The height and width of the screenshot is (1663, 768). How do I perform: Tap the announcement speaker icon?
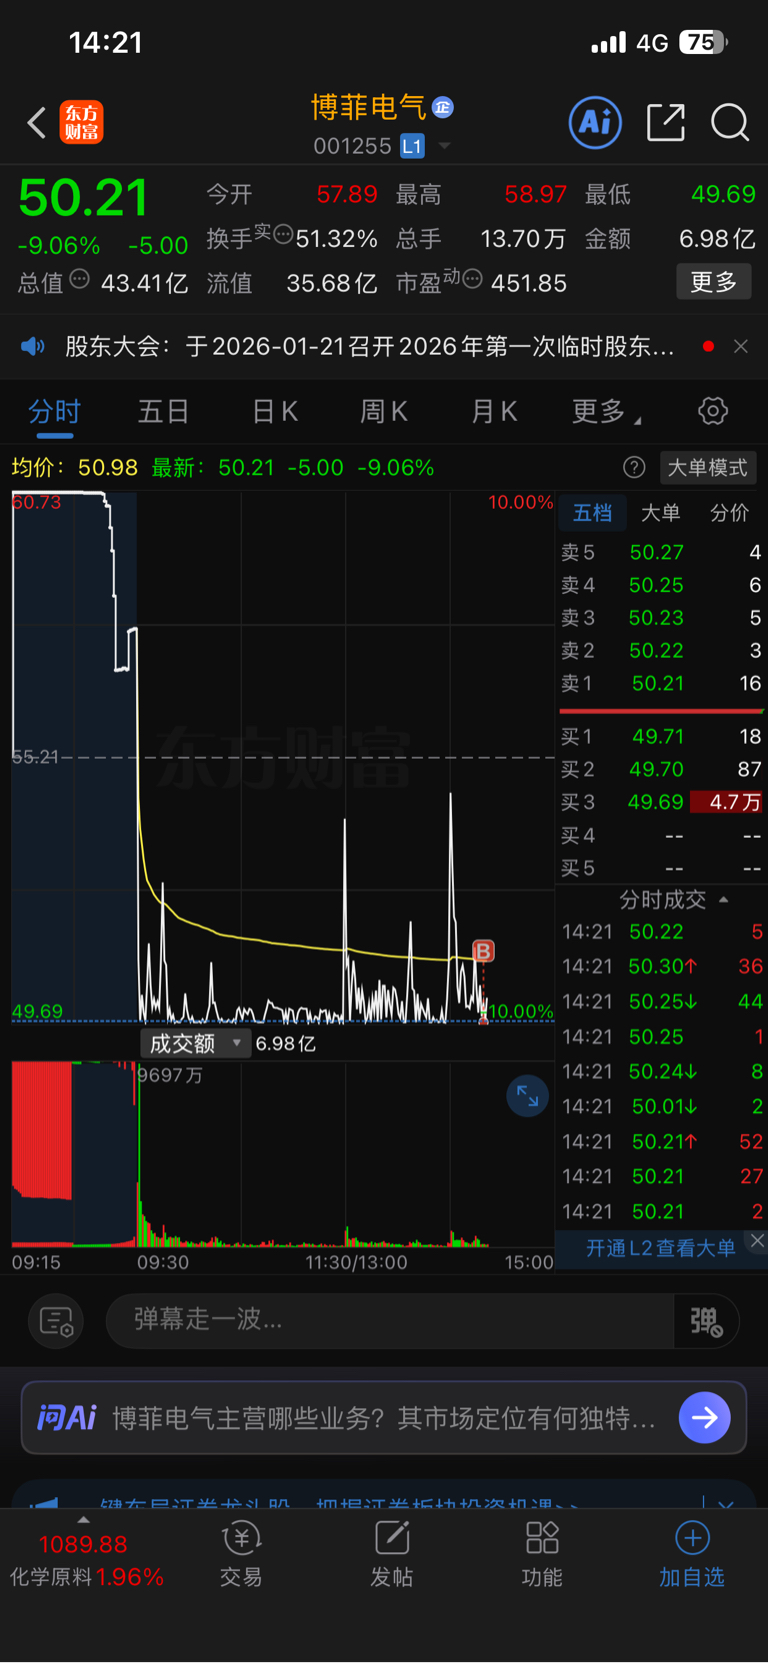coord(33,346)
